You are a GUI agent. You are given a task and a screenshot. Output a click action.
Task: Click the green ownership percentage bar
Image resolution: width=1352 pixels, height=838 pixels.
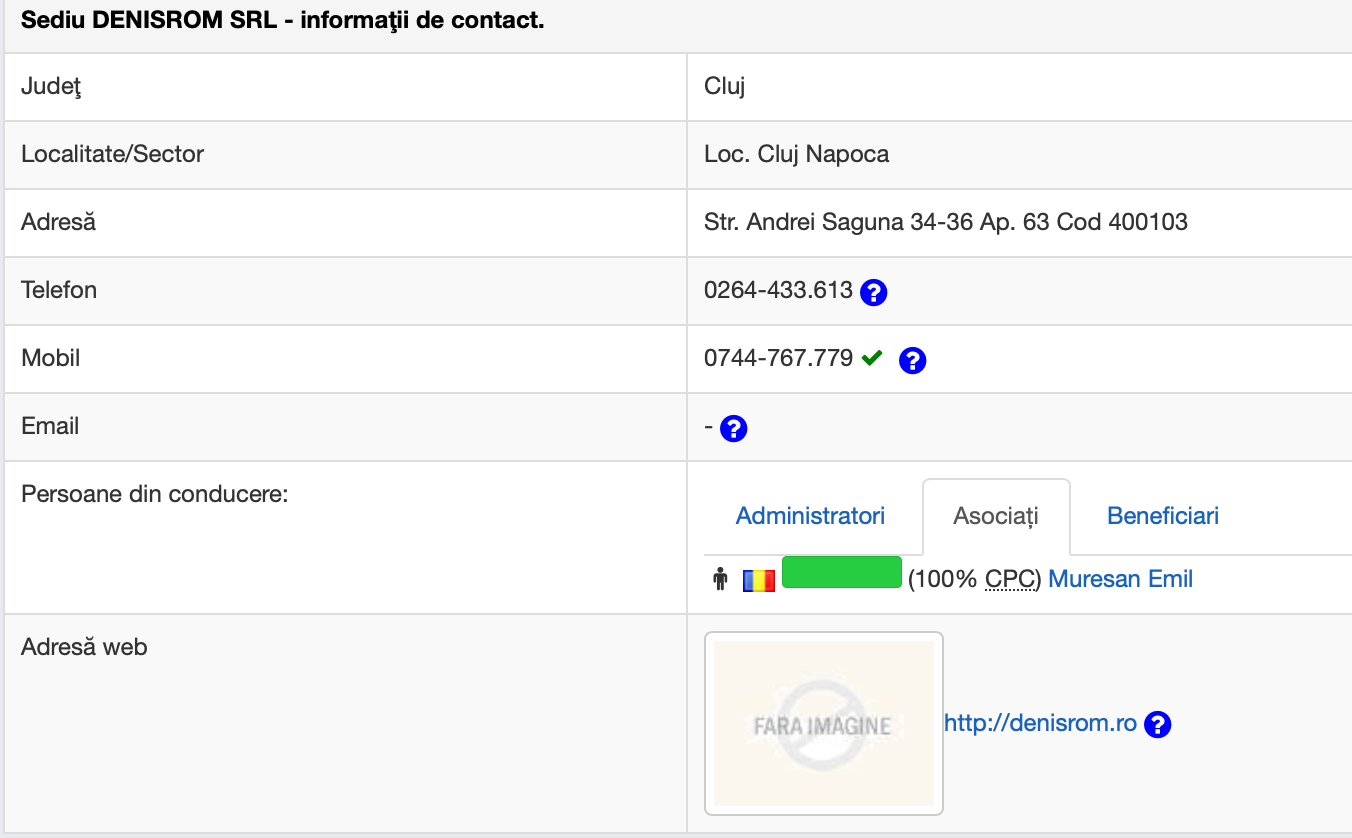pyautogui.click(x=842, y=572)
